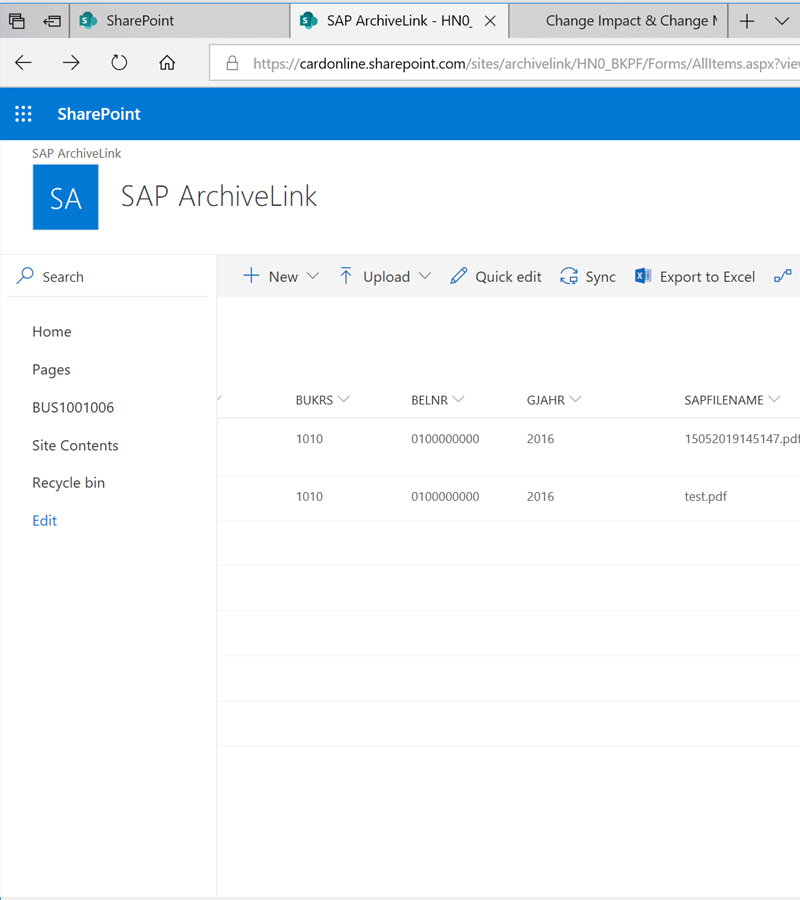The image size is (800, 900).
Task: Click the SA site logo tile
Action: tap(65, 197)
